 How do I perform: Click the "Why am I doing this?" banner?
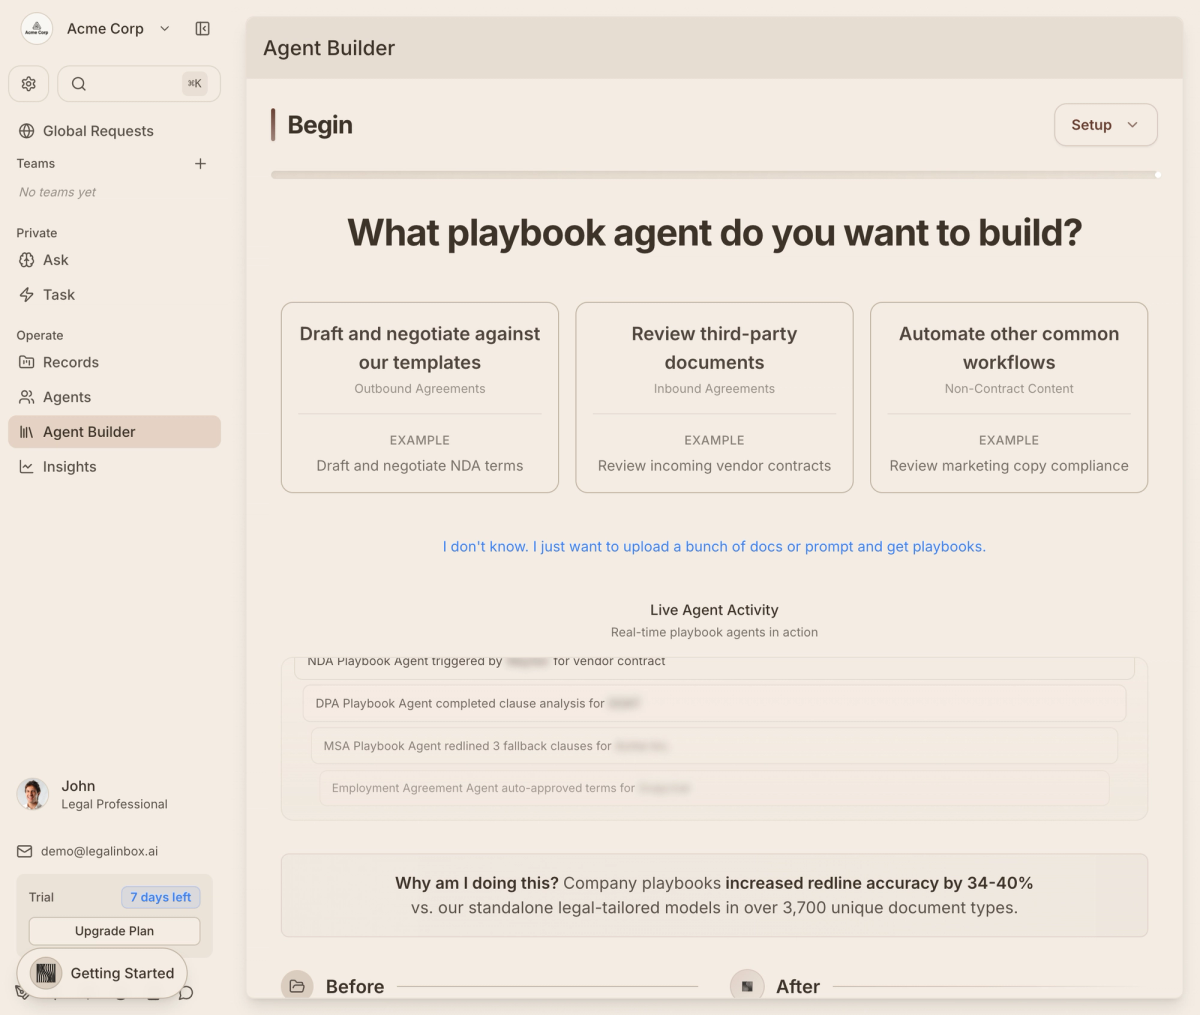pyautogui.click(x=714, y=896)
